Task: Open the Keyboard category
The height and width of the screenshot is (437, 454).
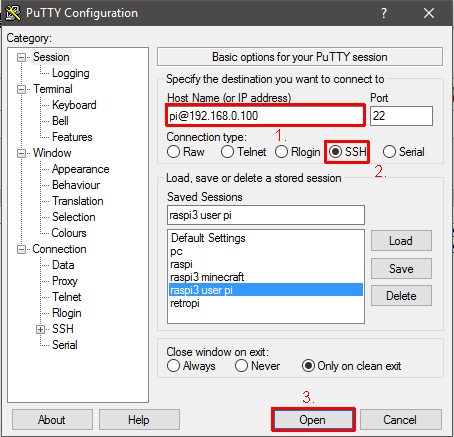Action: [x=74, y=105]
